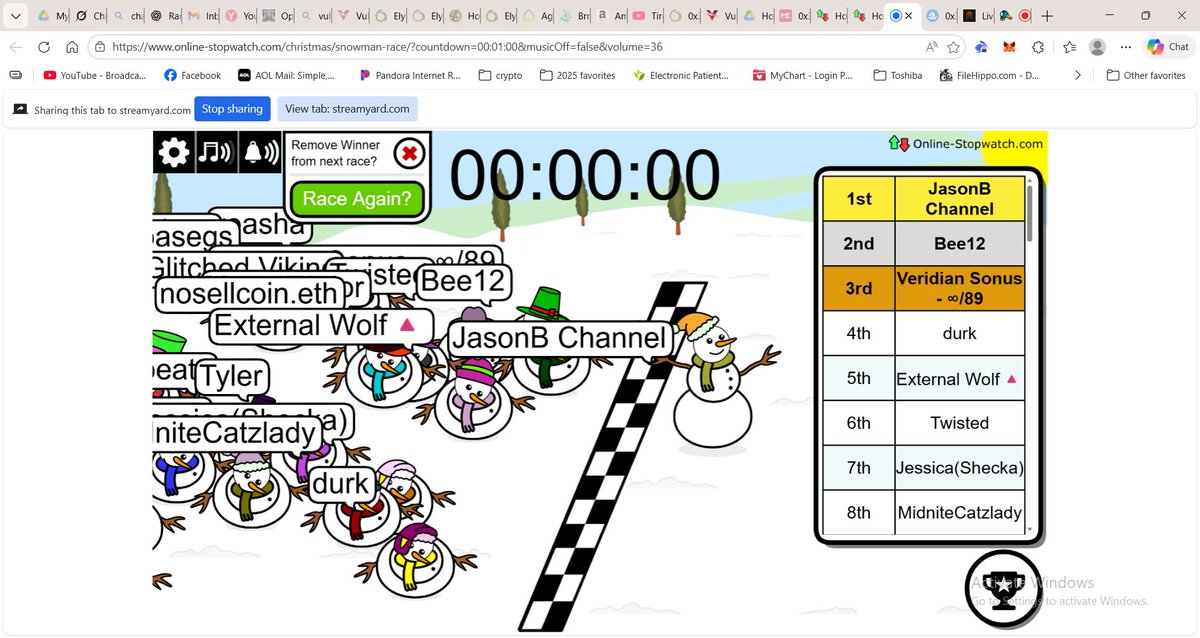
Task: Expand the Other favorites folder
Action: click(1146, 75)
